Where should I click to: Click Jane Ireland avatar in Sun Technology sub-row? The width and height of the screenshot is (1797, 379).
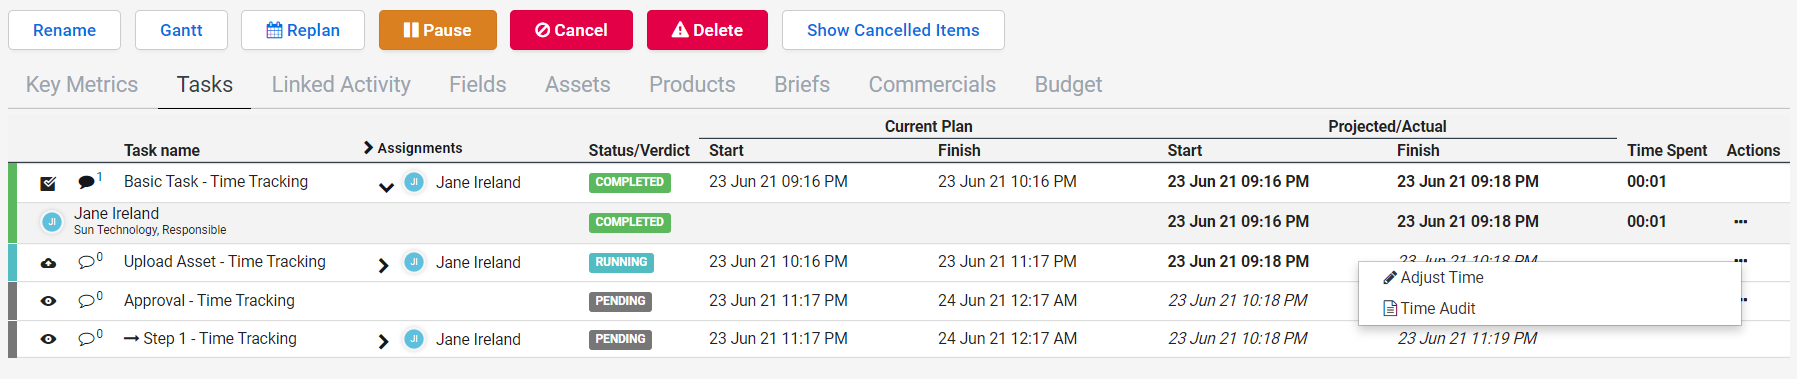52,221
